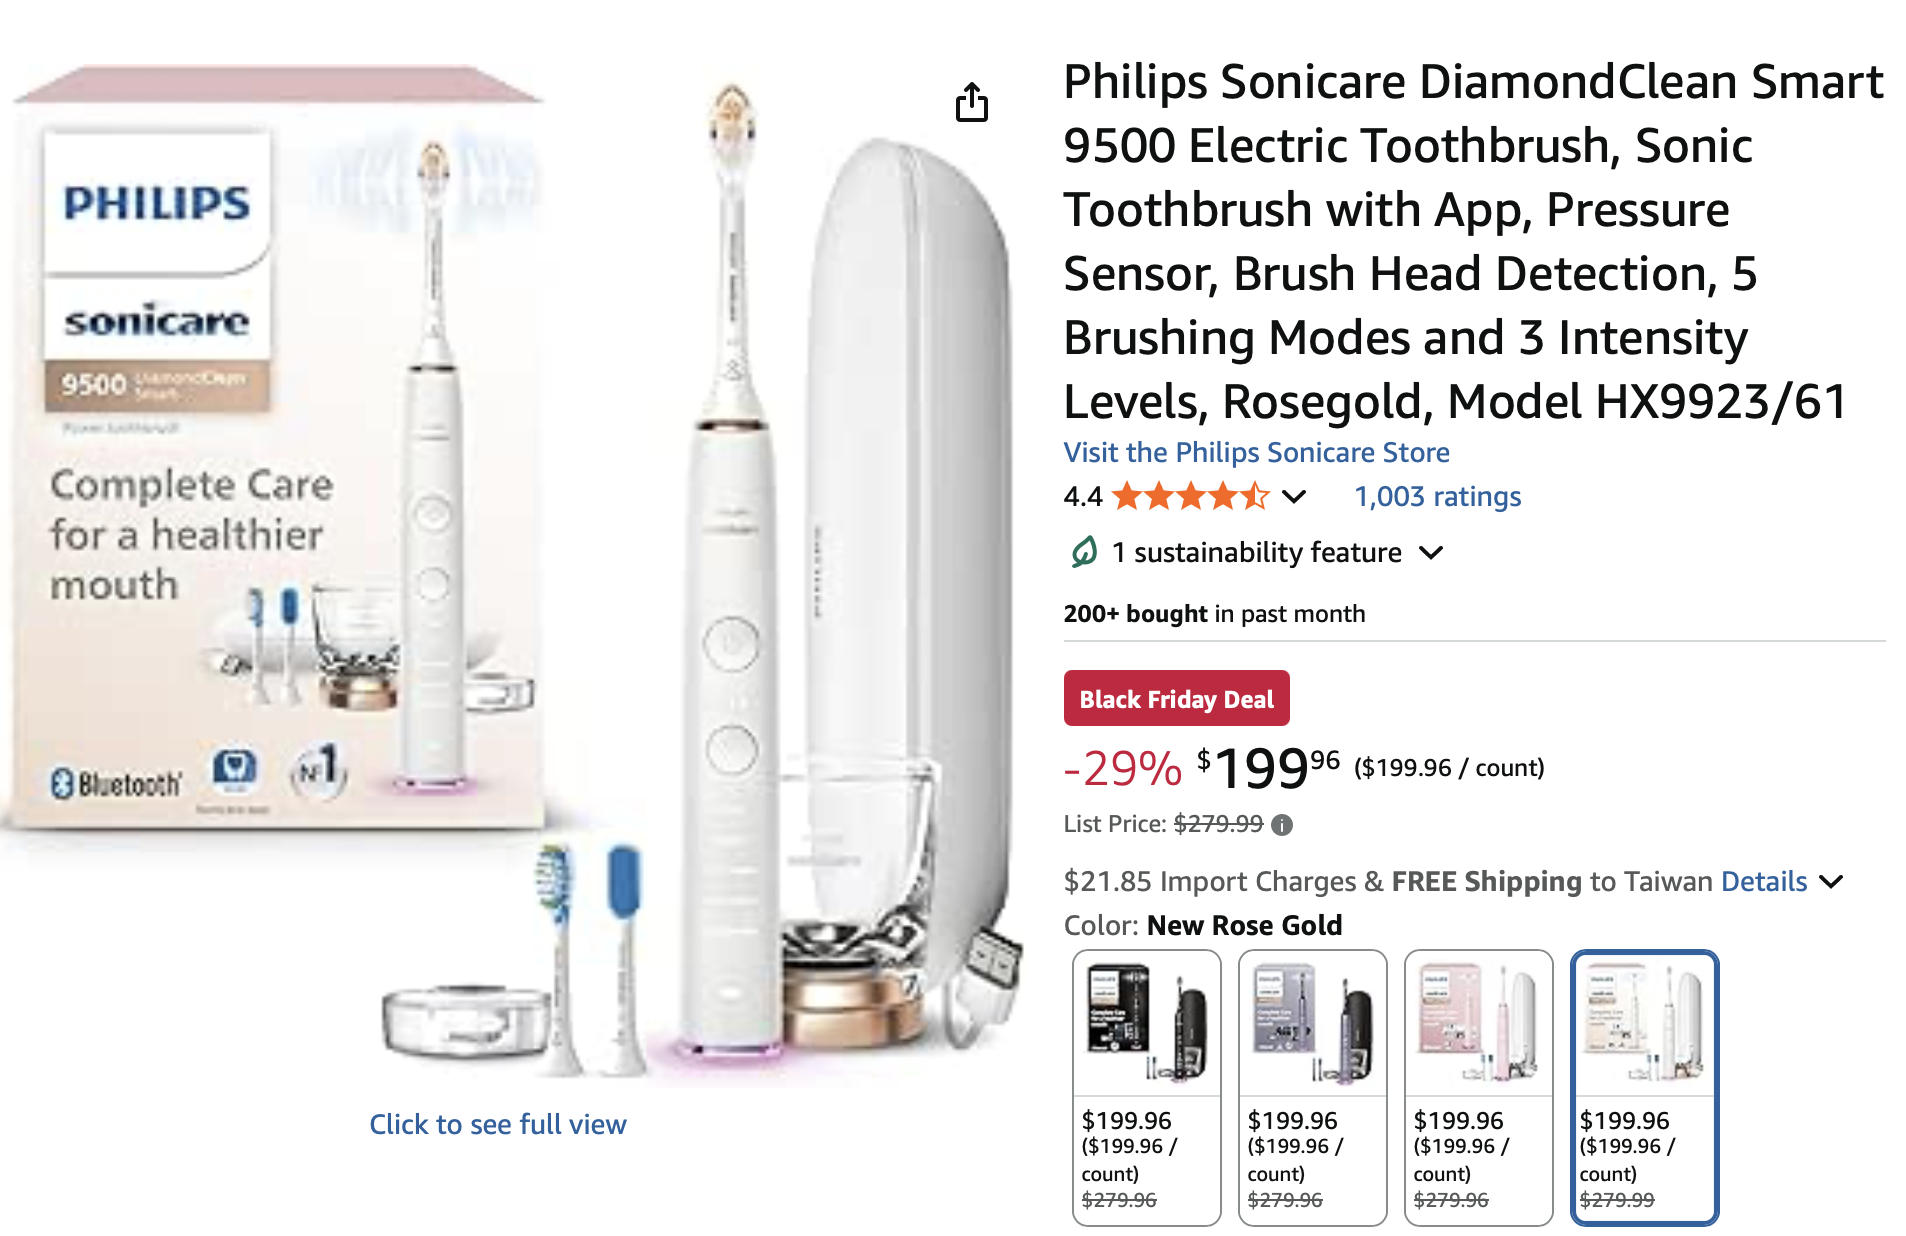Screen dimensions: 1906x1236
Task: Expand the sustainability feature chevron
Action: click(x=1431, y=552)
